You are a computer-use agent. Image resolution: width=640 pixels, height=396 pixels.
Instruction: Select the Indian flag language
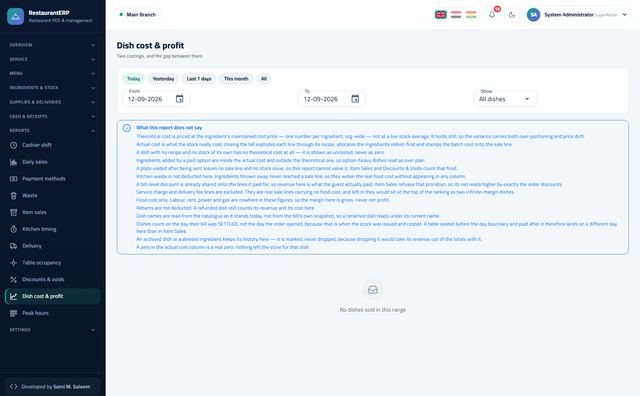coord(471,15)
